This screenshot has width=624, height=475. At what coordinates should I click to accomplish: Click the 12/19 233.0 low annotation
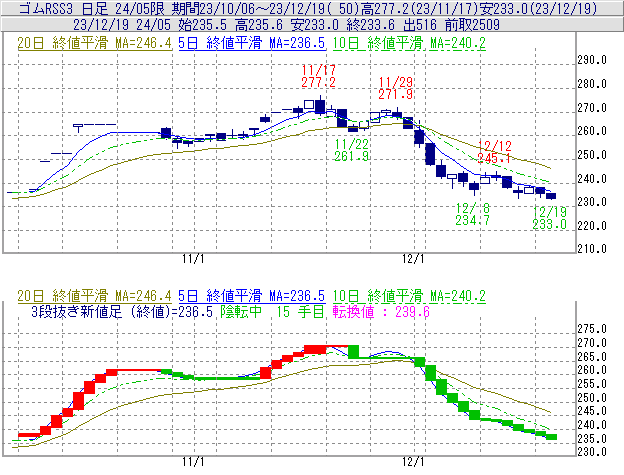tap(550, 218)
